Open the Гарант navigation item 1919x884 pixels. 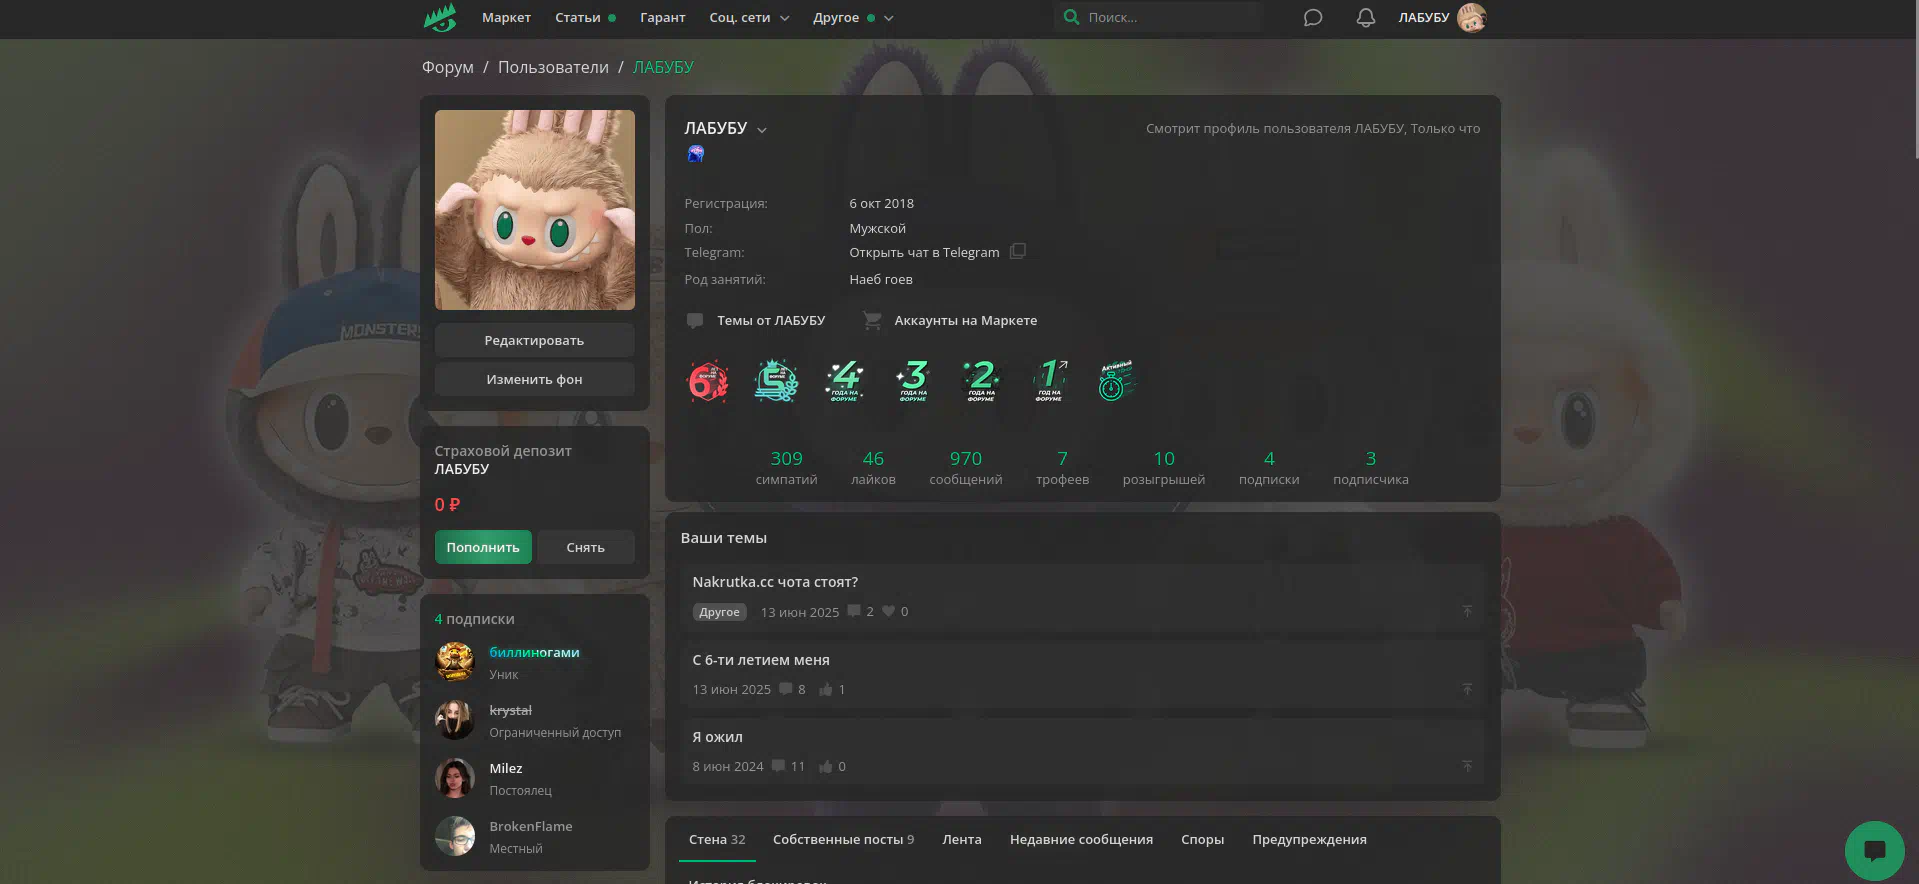click(x=663, y=17)
